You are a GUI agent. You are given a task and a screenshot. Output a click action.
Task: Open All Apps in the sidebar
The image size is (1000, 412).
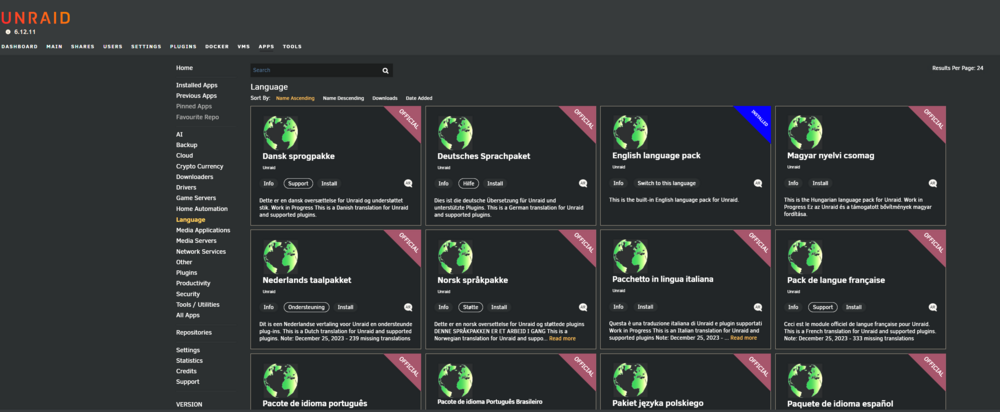coord(188,315)
